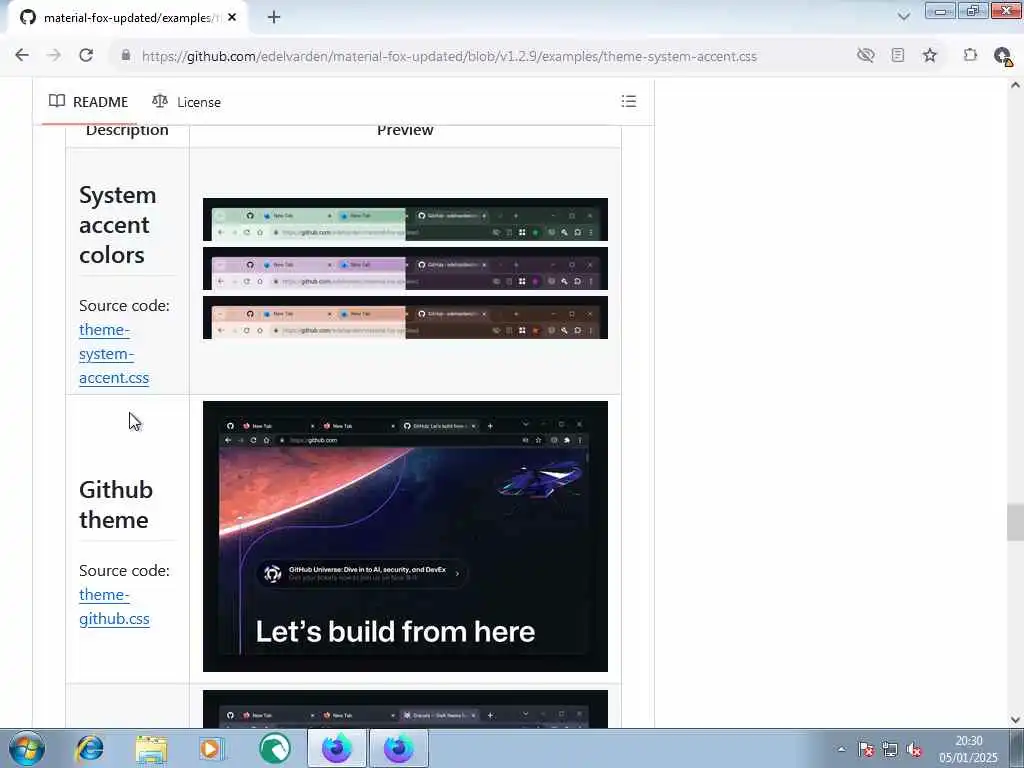Click the muted volume tray icon
This screenshot has width=1024, height=768.
click(x=914, y=750)
